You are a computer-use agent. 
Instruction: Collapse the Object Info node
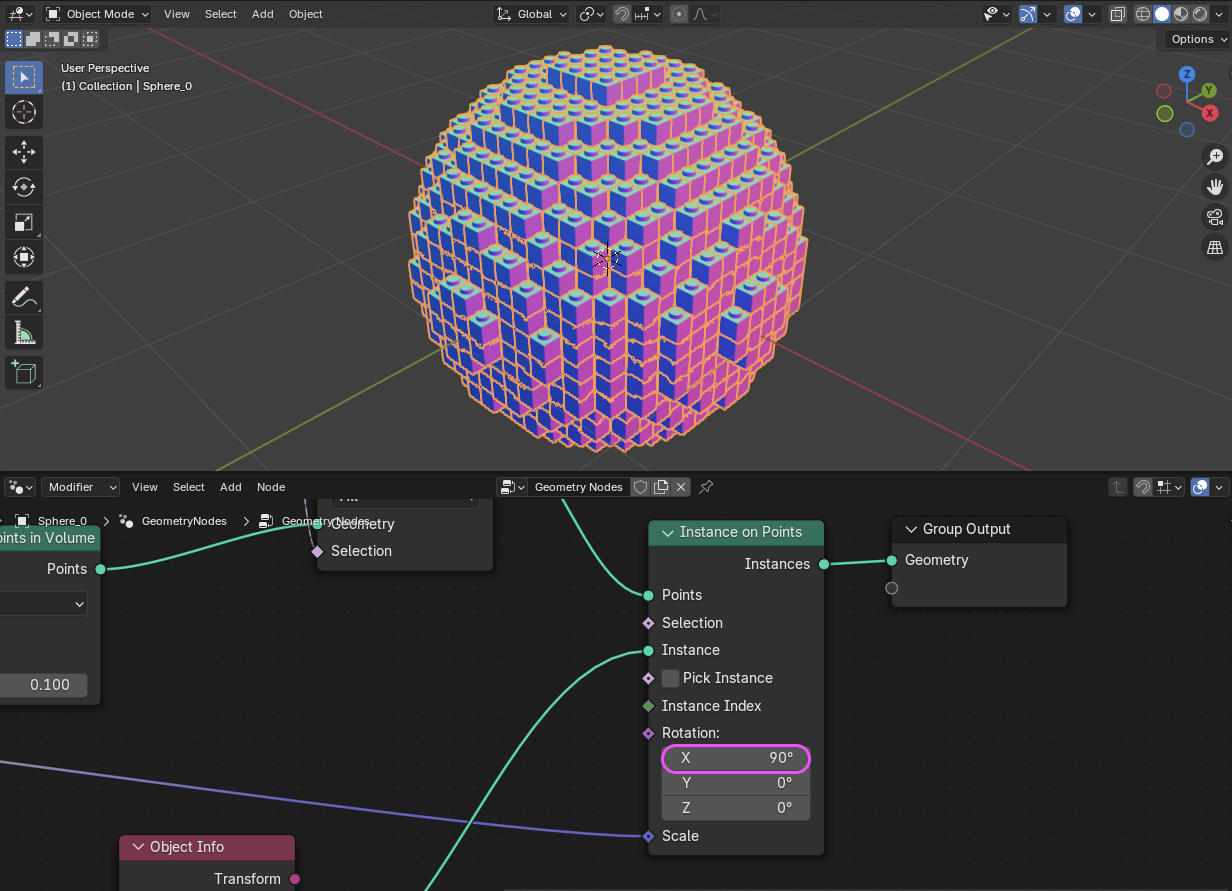pos(138,847)
